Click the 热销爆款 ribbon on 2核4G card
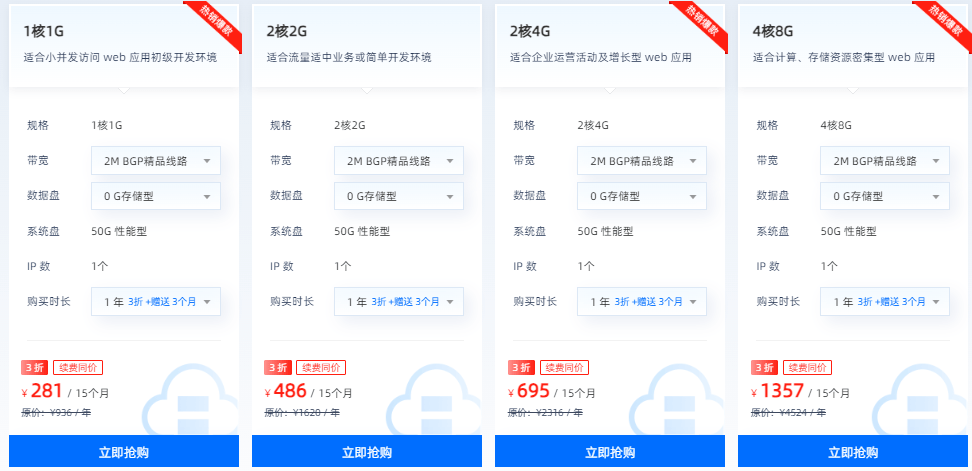Viewport: 972px width, 471px height. 700,25
